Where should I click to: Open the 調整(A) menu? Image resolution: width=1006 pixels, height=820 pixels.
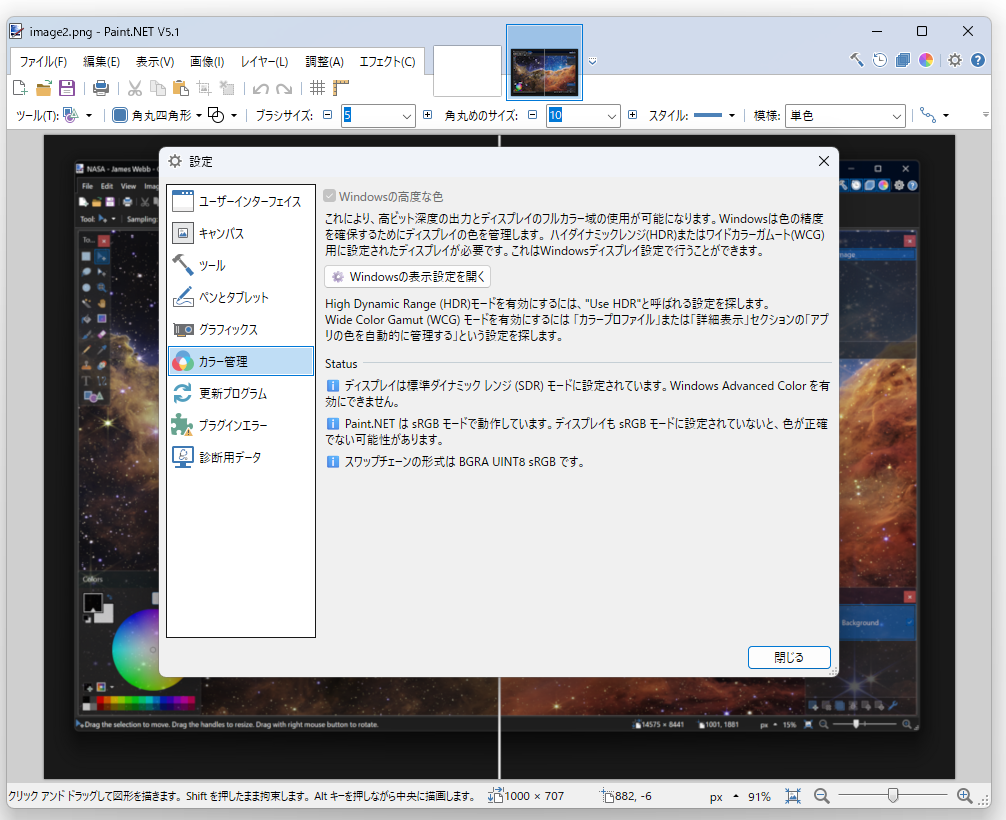pos(325,62)
